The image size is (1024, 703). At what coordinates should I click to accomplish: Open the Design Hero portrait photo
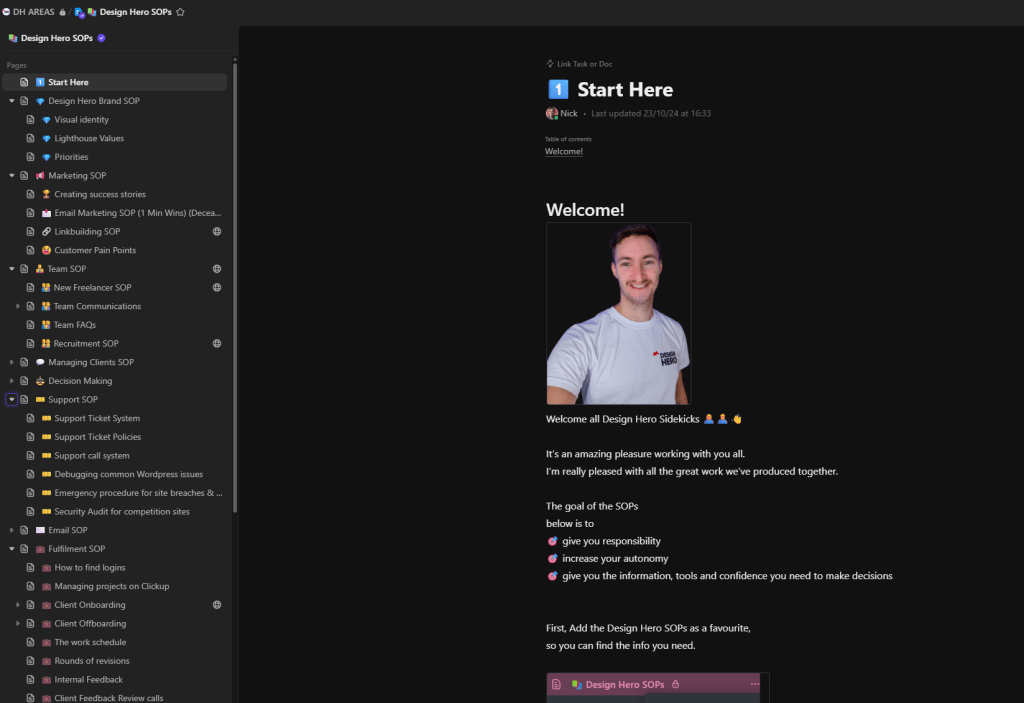click(x=618, y=313)
